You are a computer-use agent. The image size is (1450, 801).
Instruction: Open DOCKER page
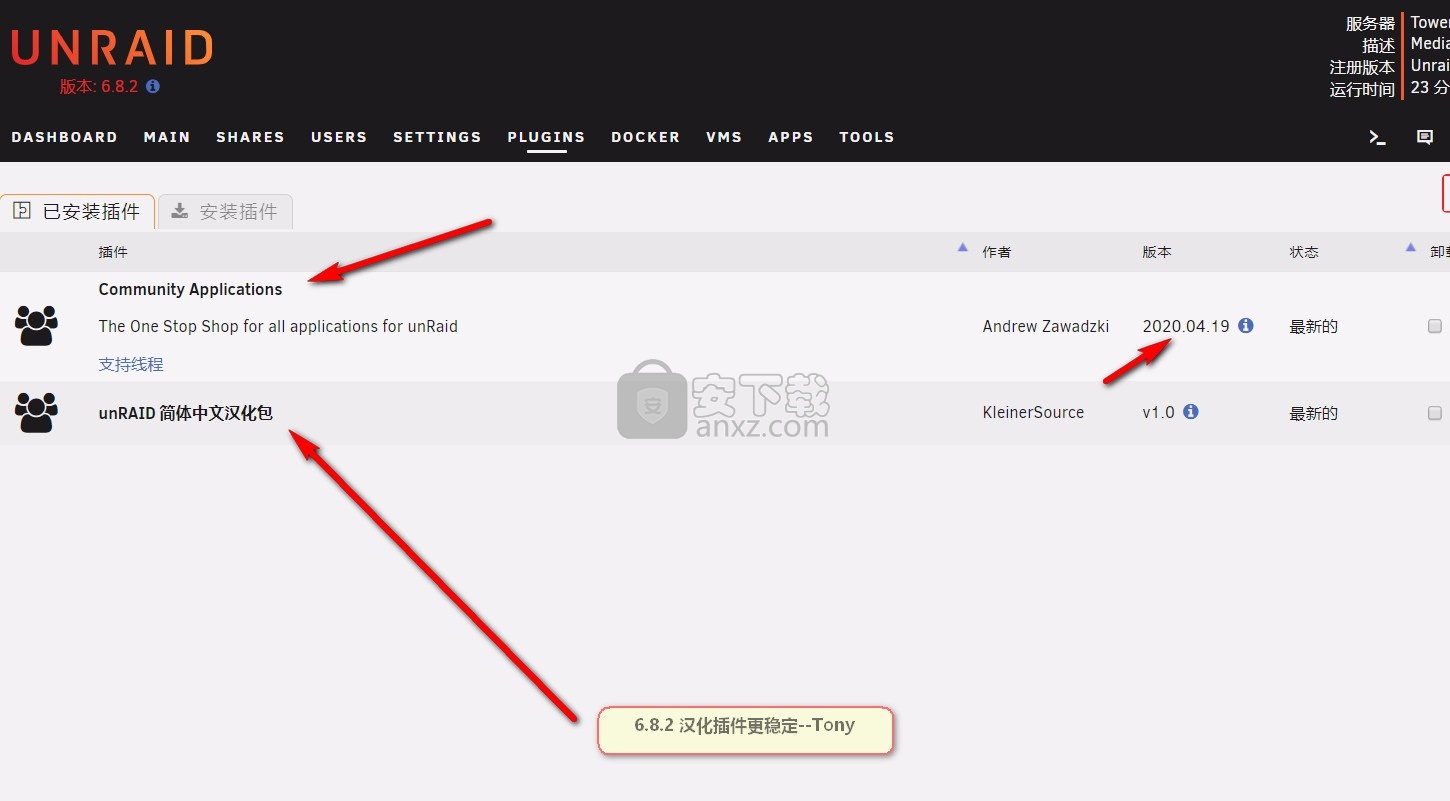(645, 137)
